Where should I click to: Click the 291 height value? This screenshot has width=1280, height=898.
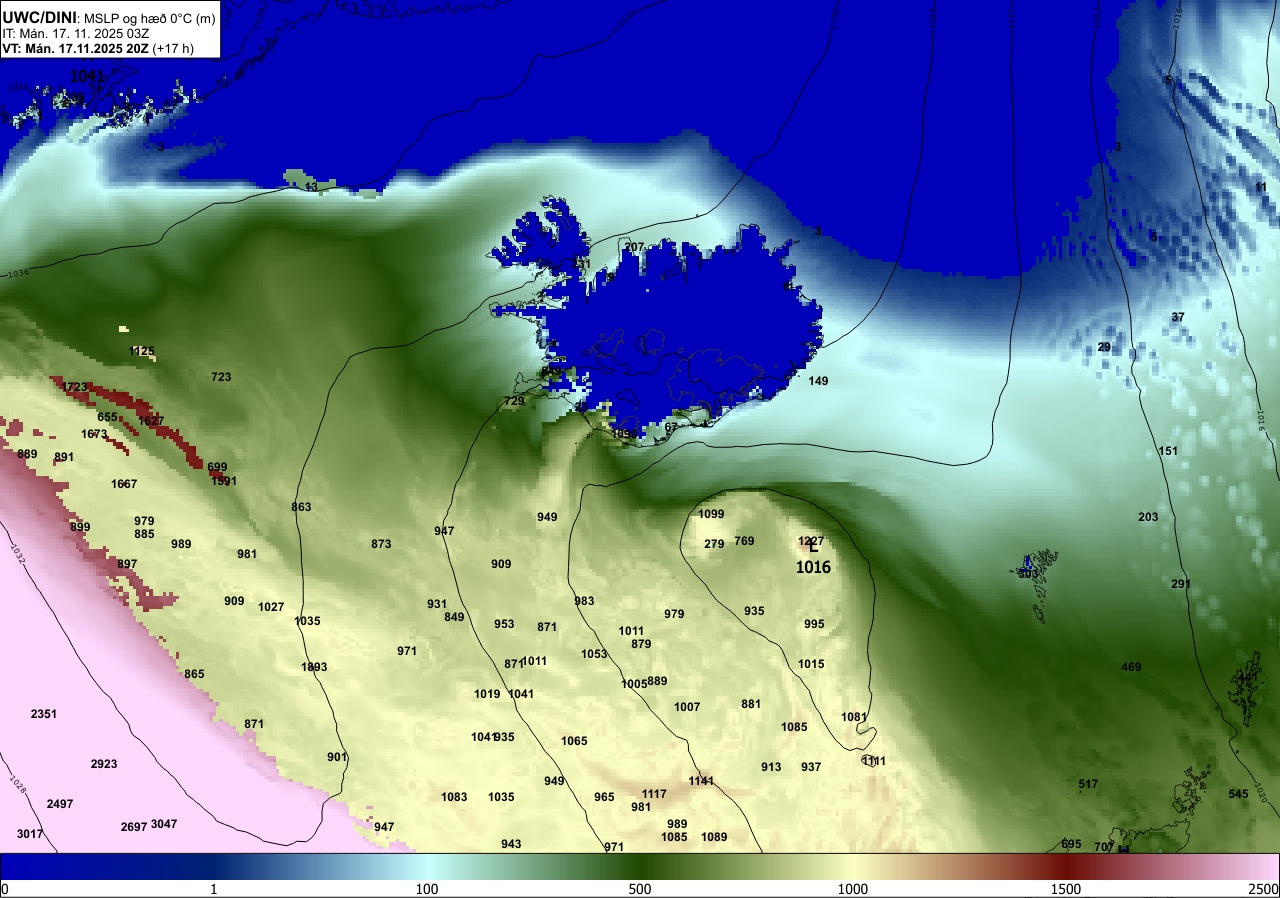point(1181,584)
